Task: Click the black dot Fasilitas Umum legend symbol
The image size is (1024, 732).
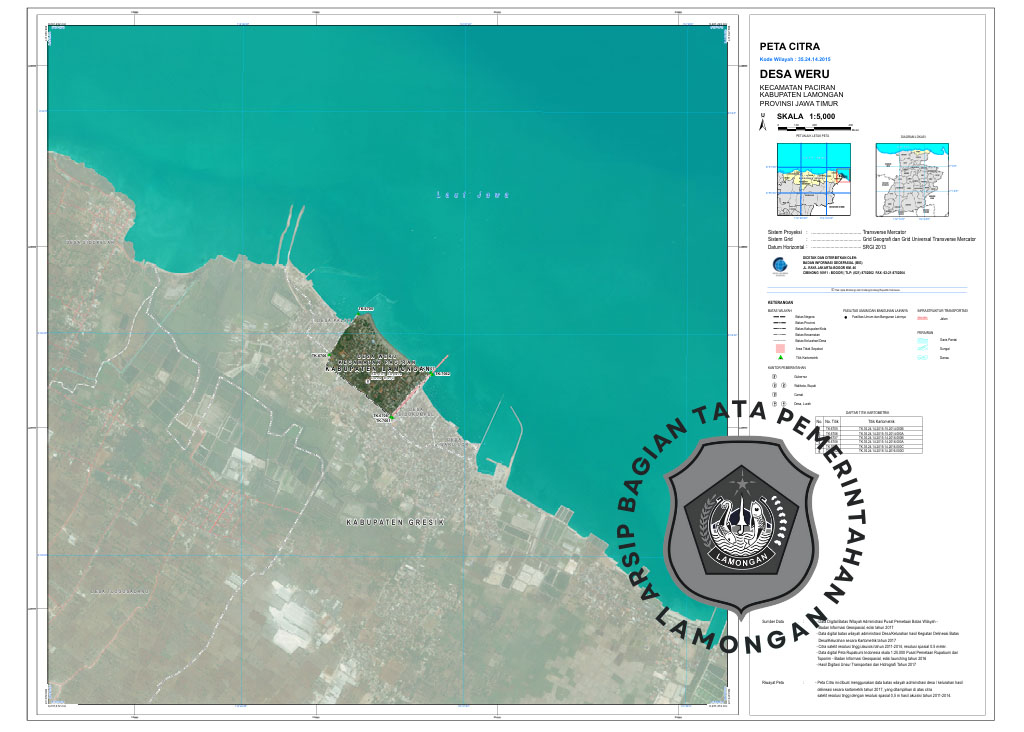Action: [845, 316]
